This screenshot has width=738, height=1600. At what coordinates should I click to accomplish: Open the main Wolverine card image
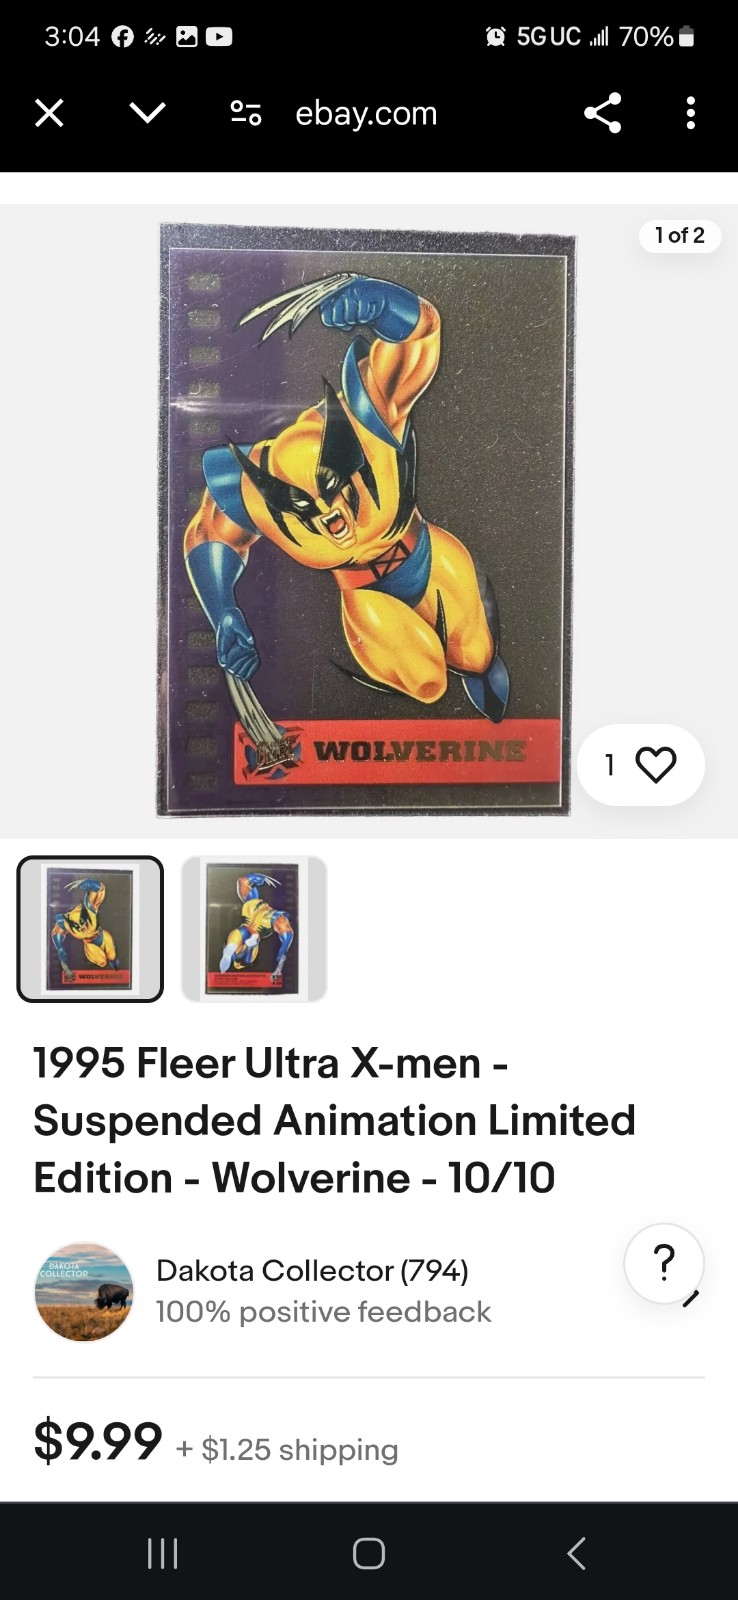point(366,520)
